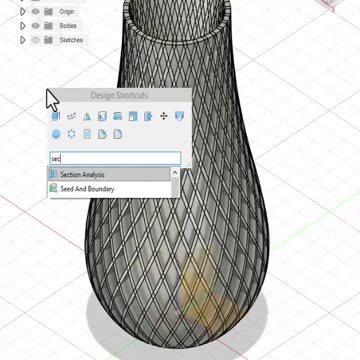The image size is (360, 360).
Task: Click the Sketches folder icon in browser
Action: click(x=49, y=40)
